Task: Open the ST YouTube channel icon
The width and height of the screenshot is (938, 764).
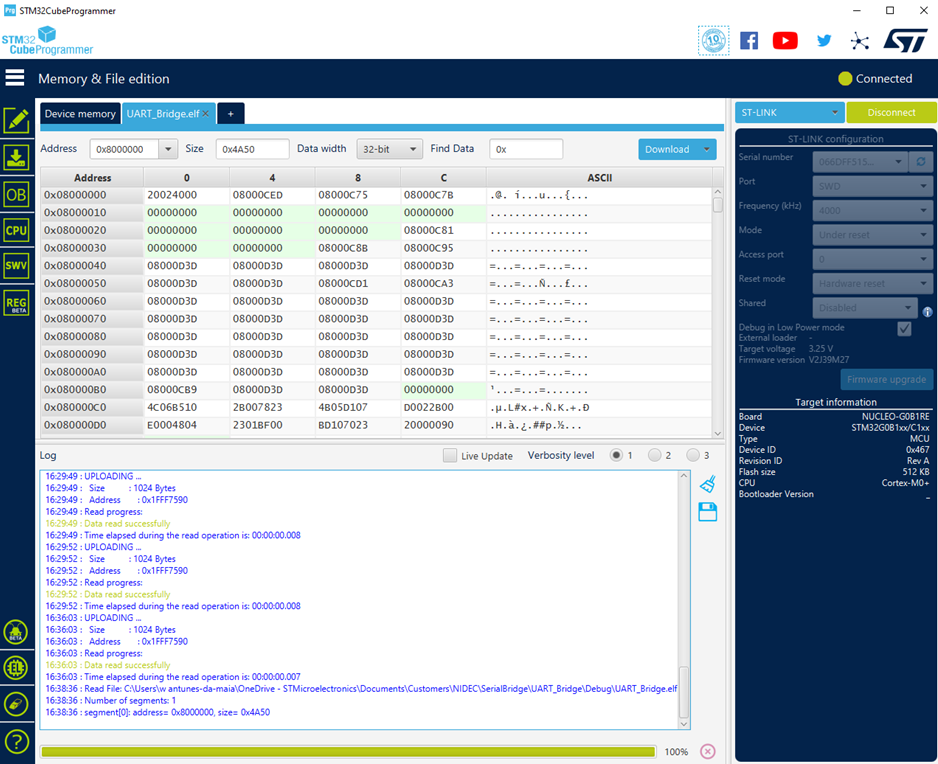Action: 785,41
